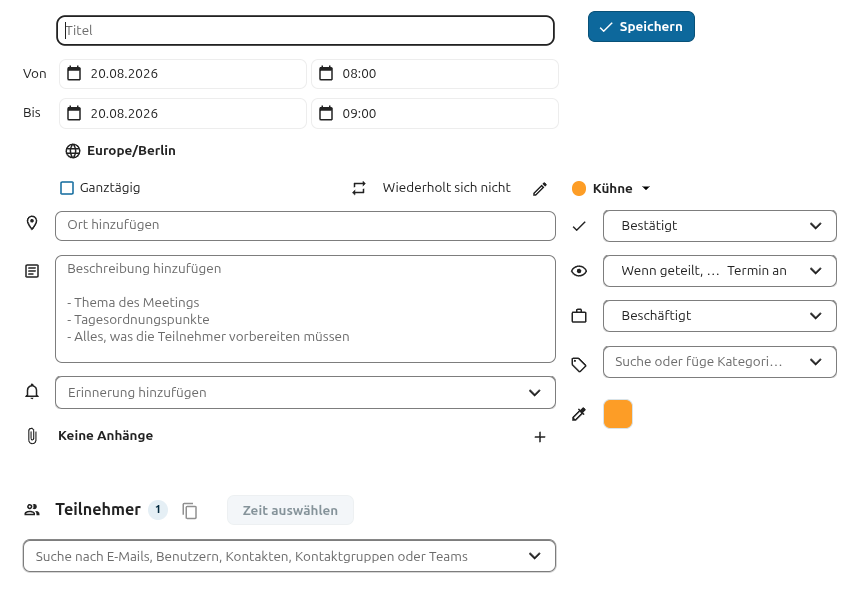Open the category search Suche oder füge Kategori
The height and width of the screenshot is (596, 857).
point(720,362)
